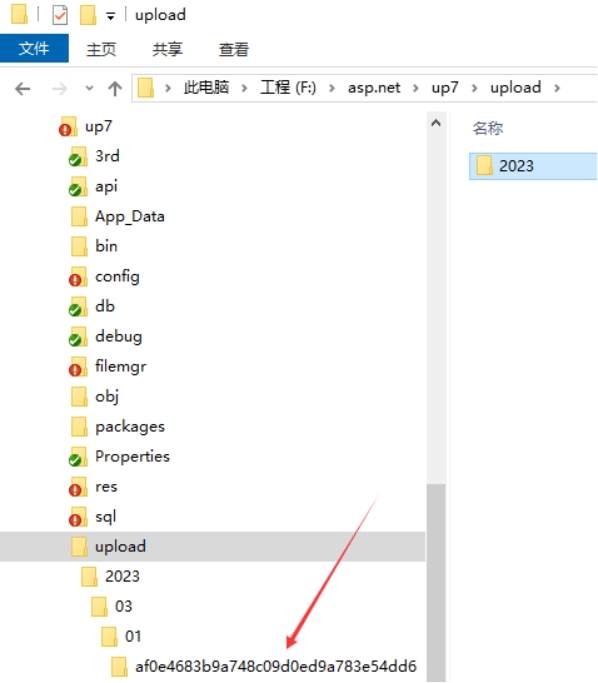Screen dimensions: 598x683
Task: Open the 文件 menu tab
Action: (x=34, y=48)
